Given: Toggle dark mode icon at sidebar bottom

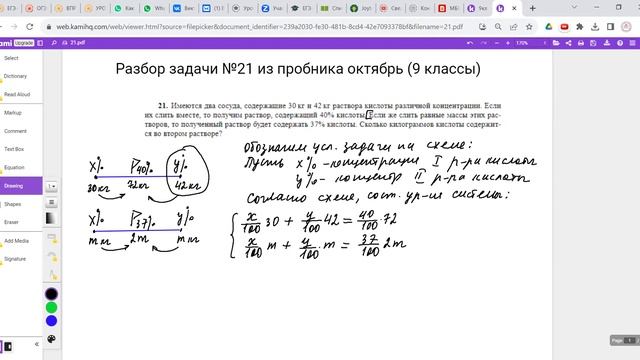Looking at the screenshot, I should 8,347.
